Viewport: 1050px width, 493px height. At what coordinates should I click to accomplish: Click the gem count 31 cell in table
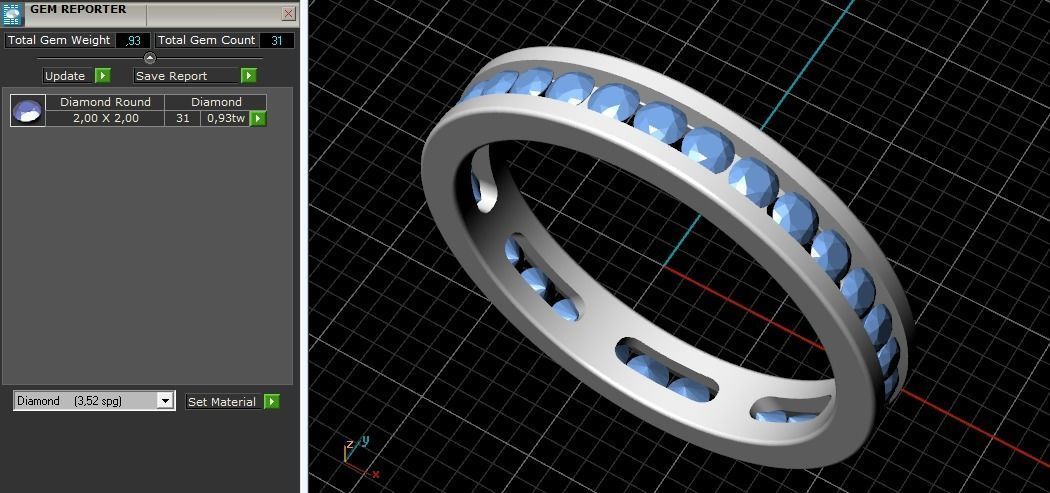tap(182, 119)
